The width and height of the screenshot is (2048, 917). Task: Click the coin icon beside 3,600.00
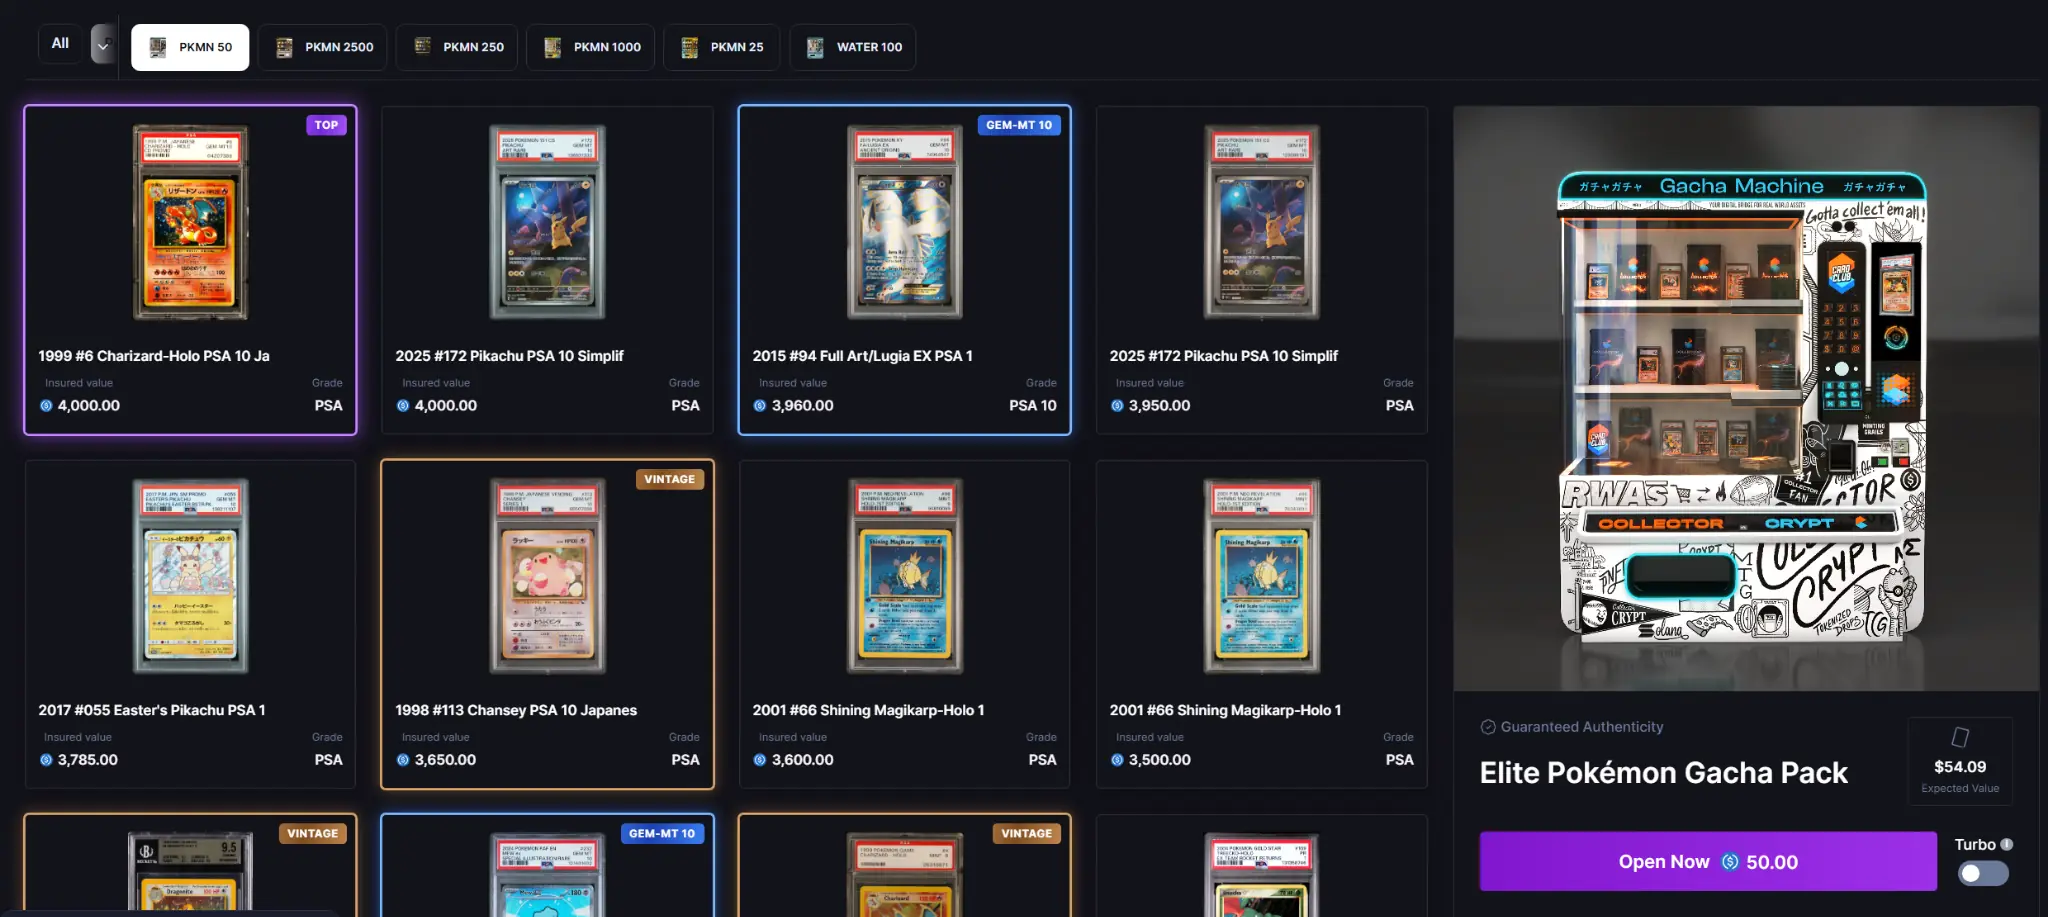pyautogui.click(x=760, y=760)
